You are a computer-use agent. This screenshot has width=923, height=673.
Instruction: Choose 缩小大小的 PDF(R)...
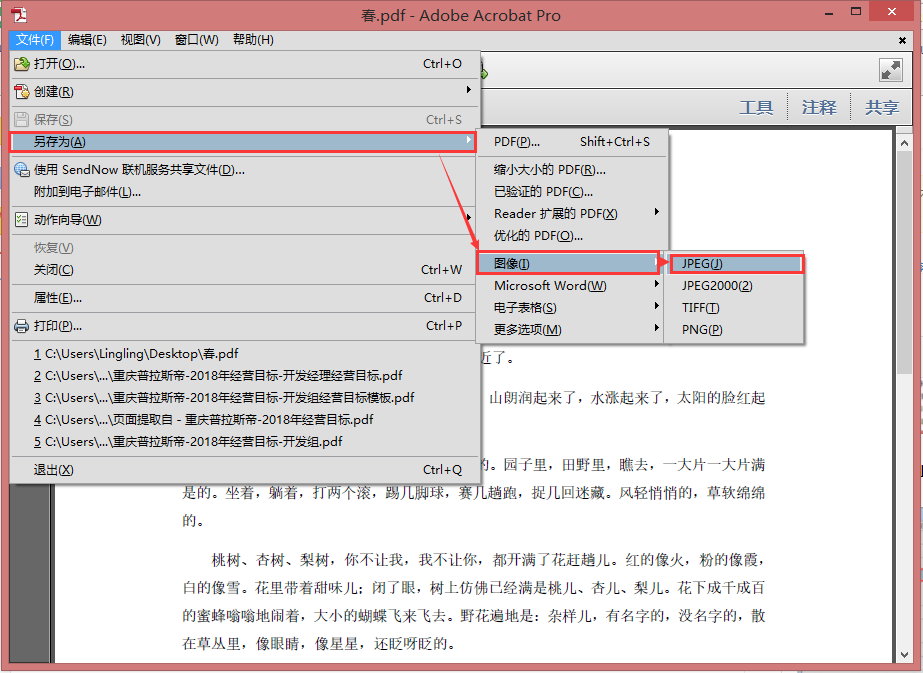(572, 170)
